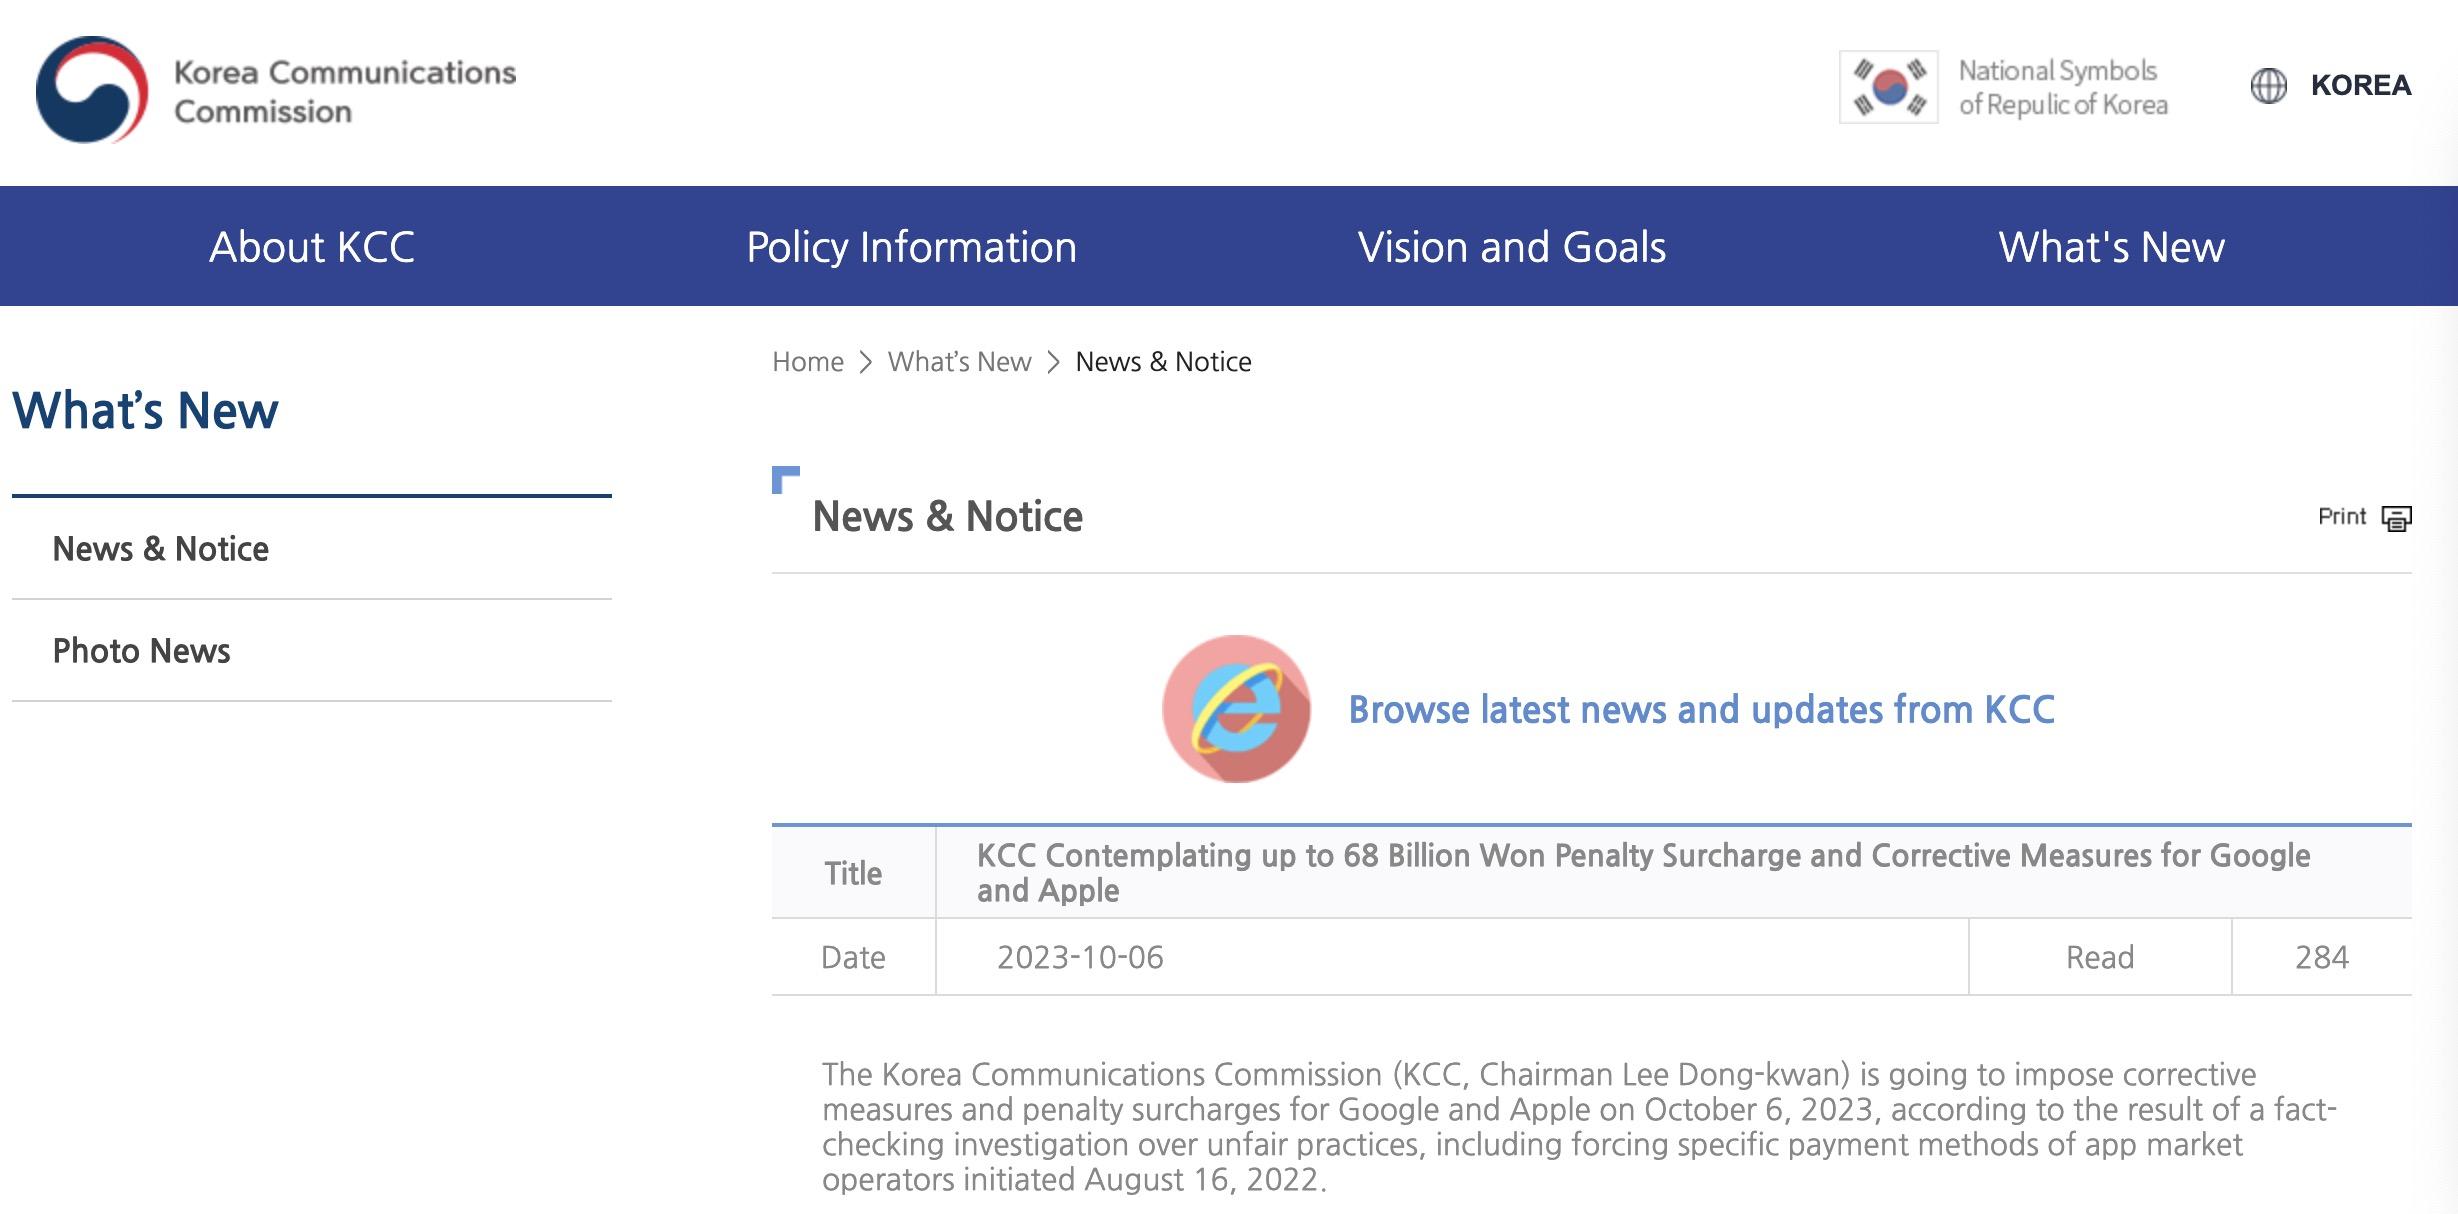Click the What's New breadcrumb link
The height and width of the screenshot is (1214, 2458).
pos(959,362)
